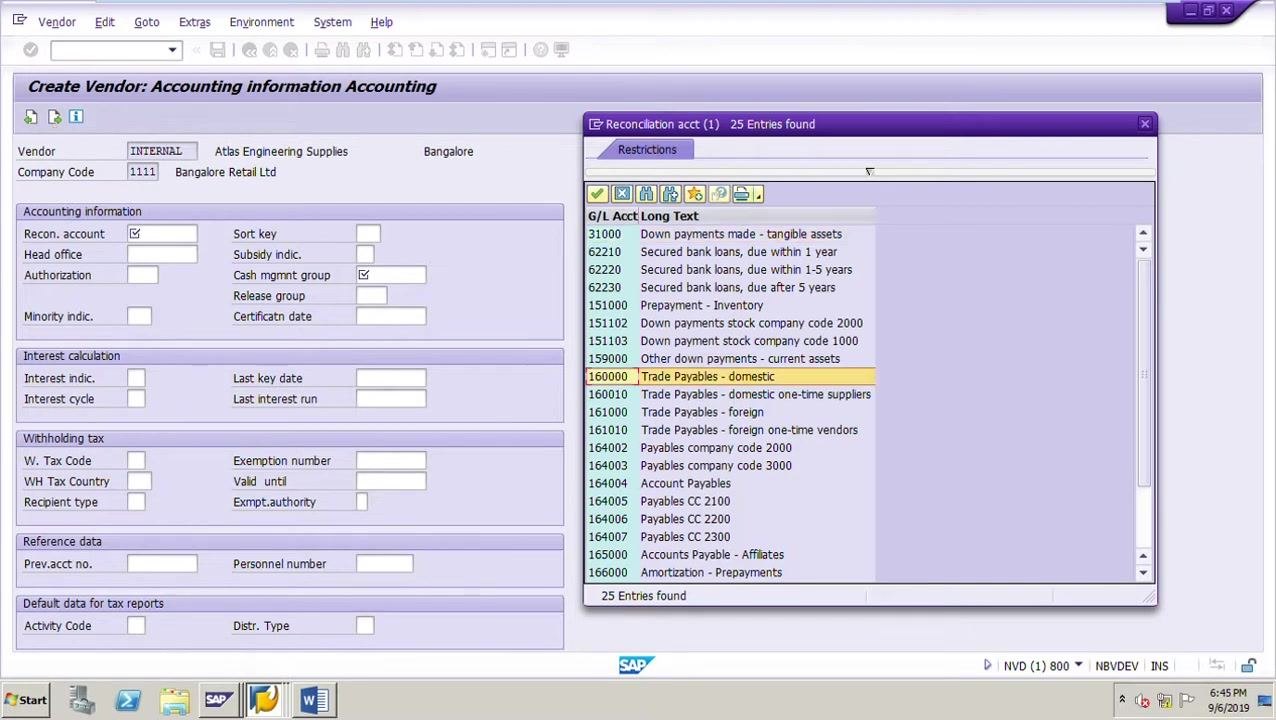Select row 164004 Account Payables
1276x720 pixels.
[730, 483]
